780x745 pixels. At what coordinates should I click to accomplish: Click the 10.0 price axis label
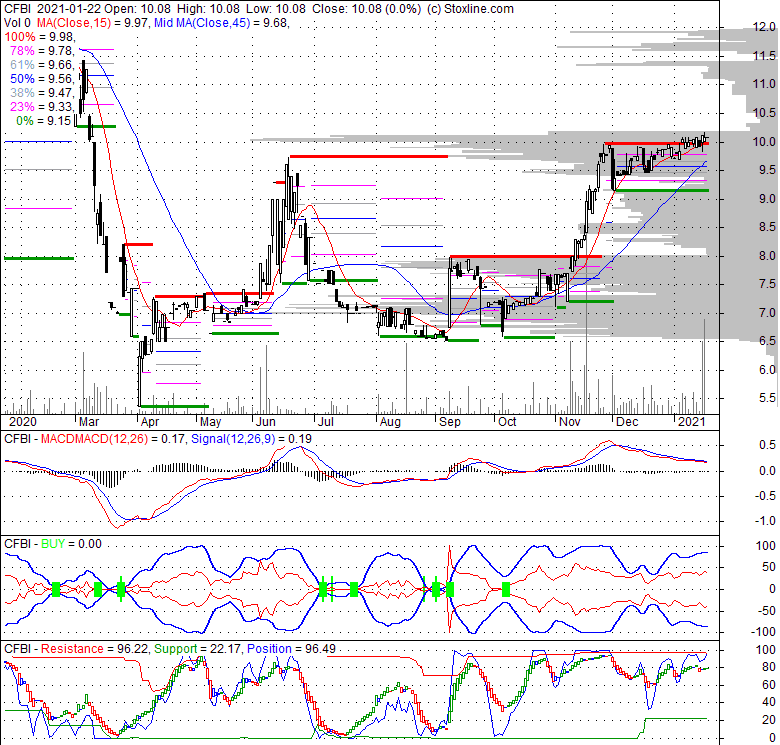pos(764,142)
